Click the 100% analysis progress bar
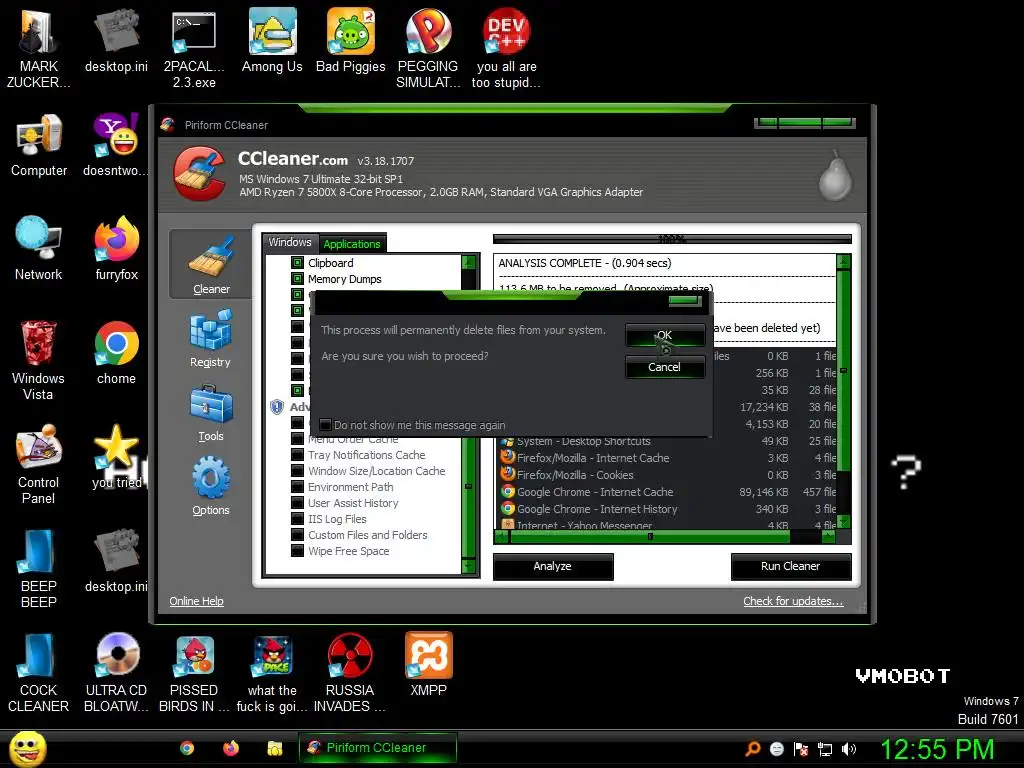The image size is (1024, 768). 672,239
